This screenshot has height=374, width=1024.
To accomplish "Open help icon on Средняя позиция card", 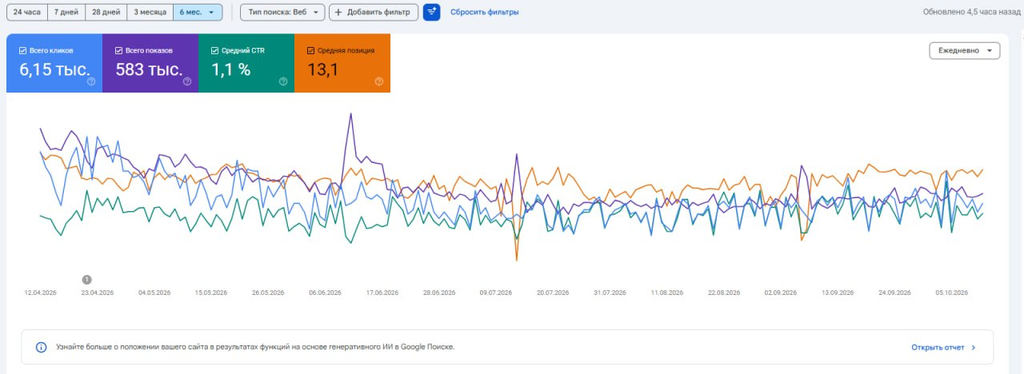I will [379, 82].
